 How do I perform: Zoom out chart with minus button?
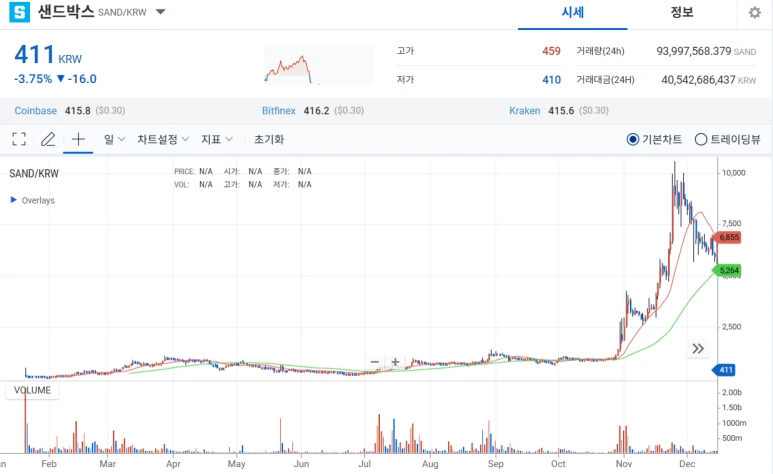coord(375,362)
